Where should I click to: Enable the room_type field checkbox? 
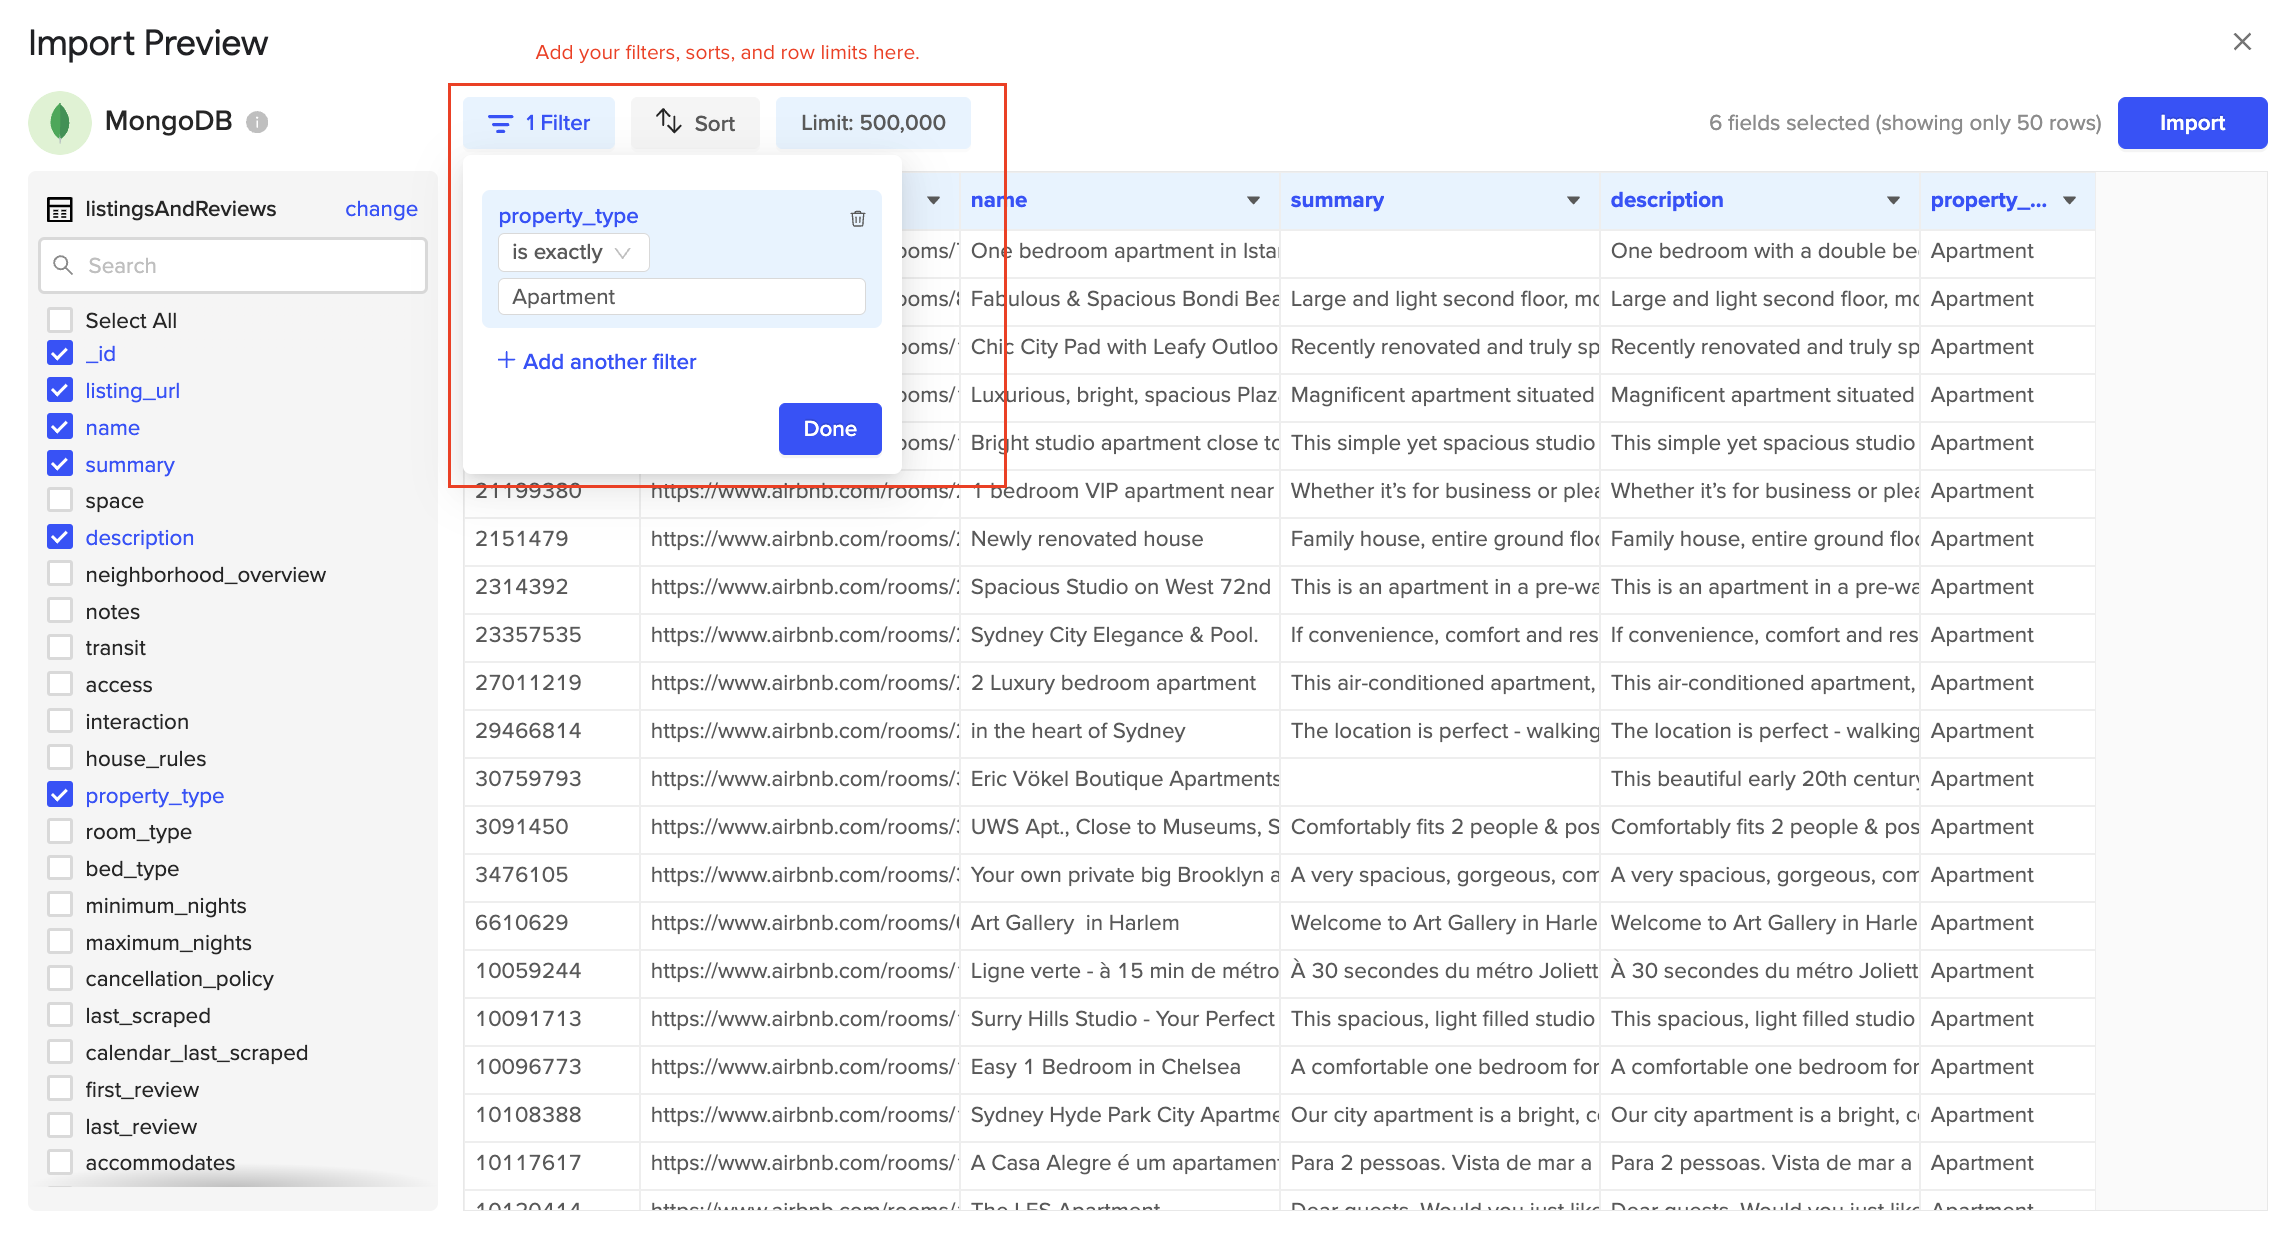[60, 831]
